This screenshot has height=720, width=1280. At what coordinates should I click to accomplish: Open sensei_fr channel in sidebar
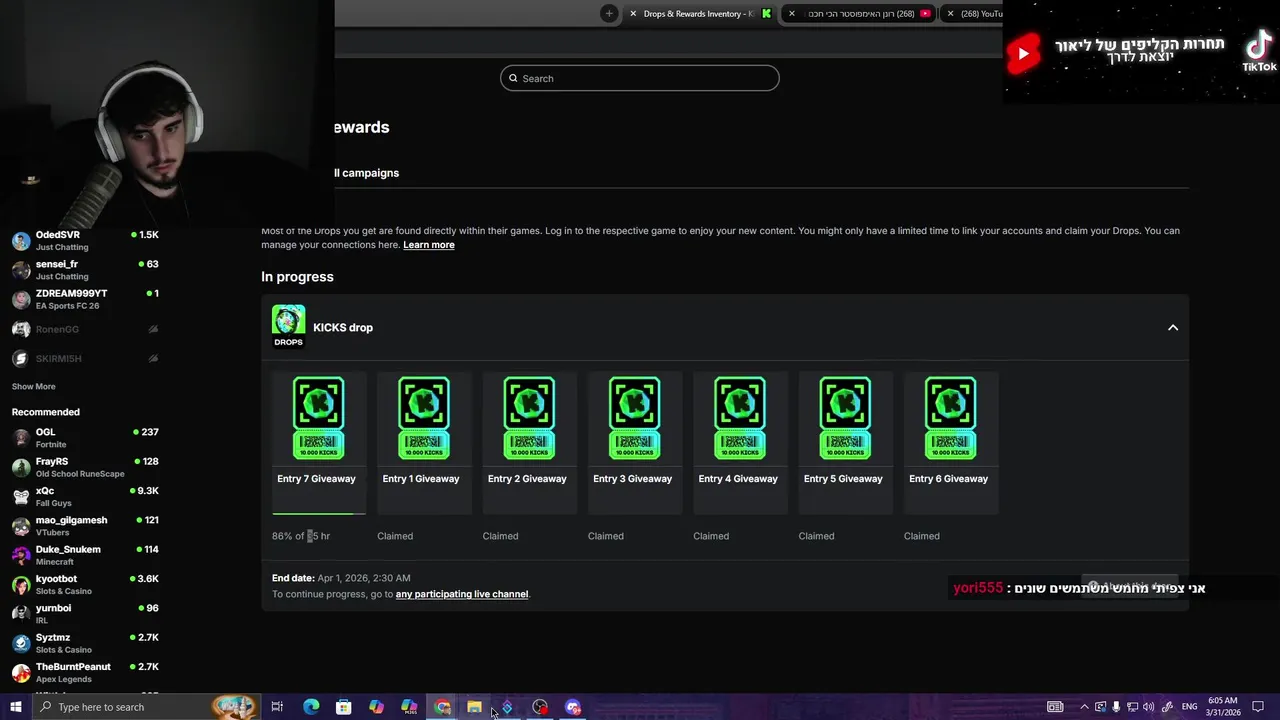[x=85, y=270]
